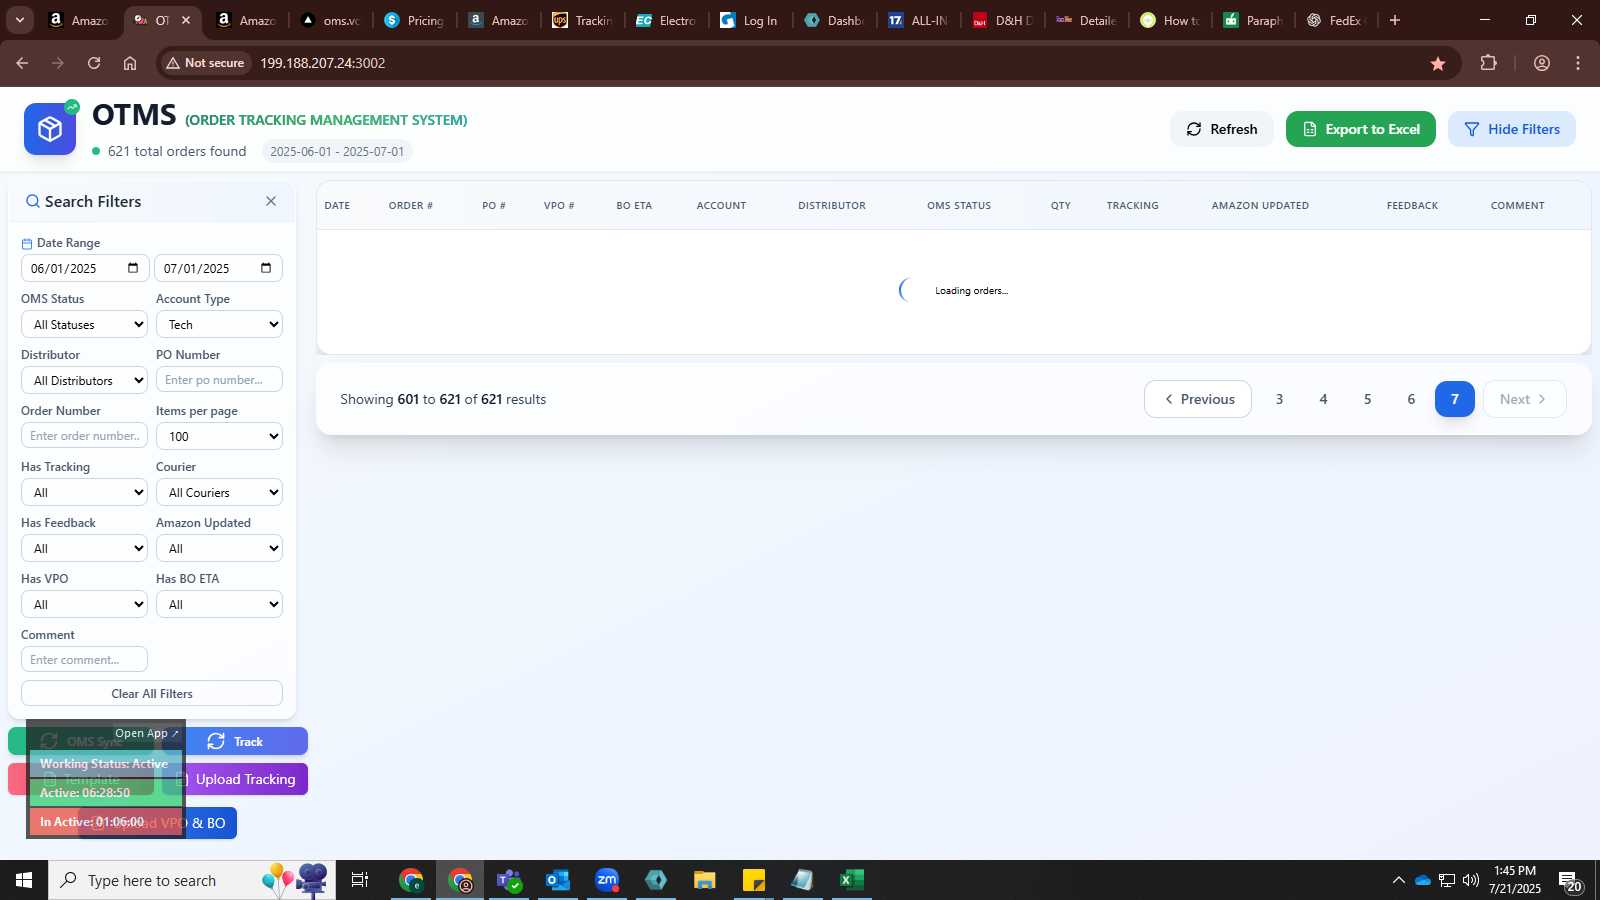The width and height of the screenshot is (1600, 900).
Task: Close the Search Filters panel with X
Action: point(271,201)
